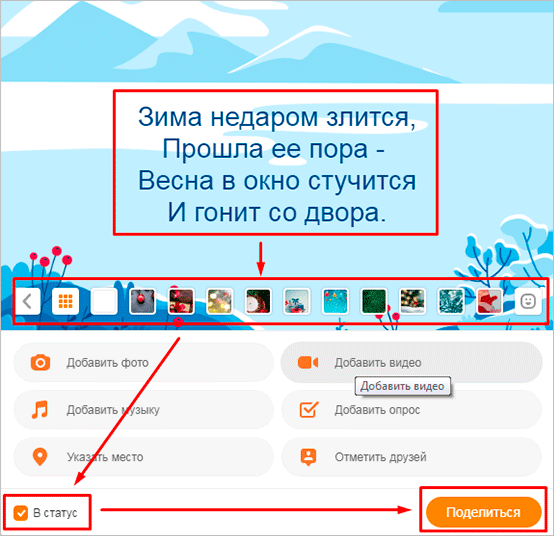This screenshot has height=536, width=554.
Task: Click the location pin icon
Action: point(40,457)
